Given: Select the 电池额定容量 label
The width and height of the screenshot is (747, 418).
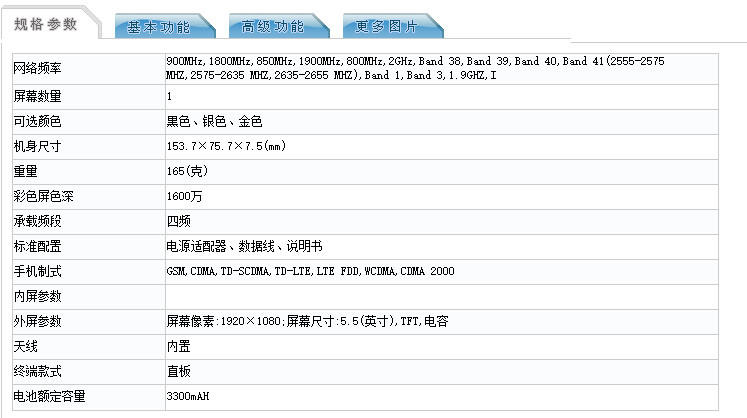Looking at the screenshot, I should pos(50,396).
